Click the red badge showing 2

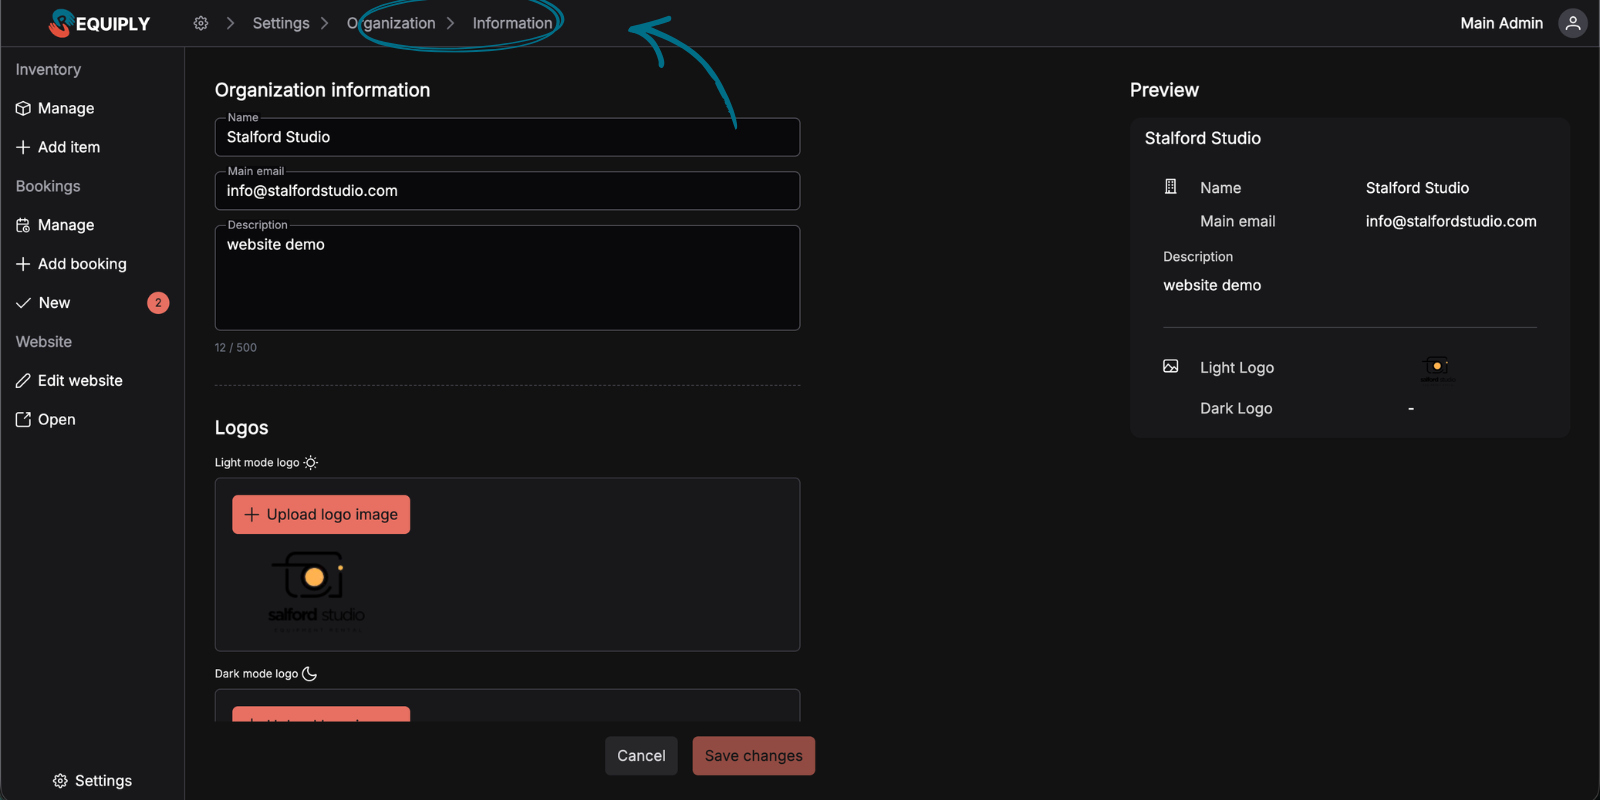pos(158,303)
